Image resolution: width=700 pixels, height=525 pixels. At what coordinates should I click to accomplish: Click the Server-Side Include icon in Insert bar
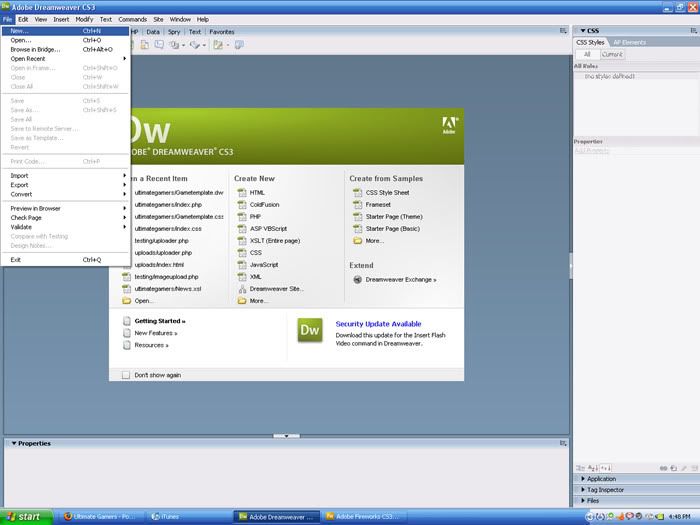pos(144,45)
